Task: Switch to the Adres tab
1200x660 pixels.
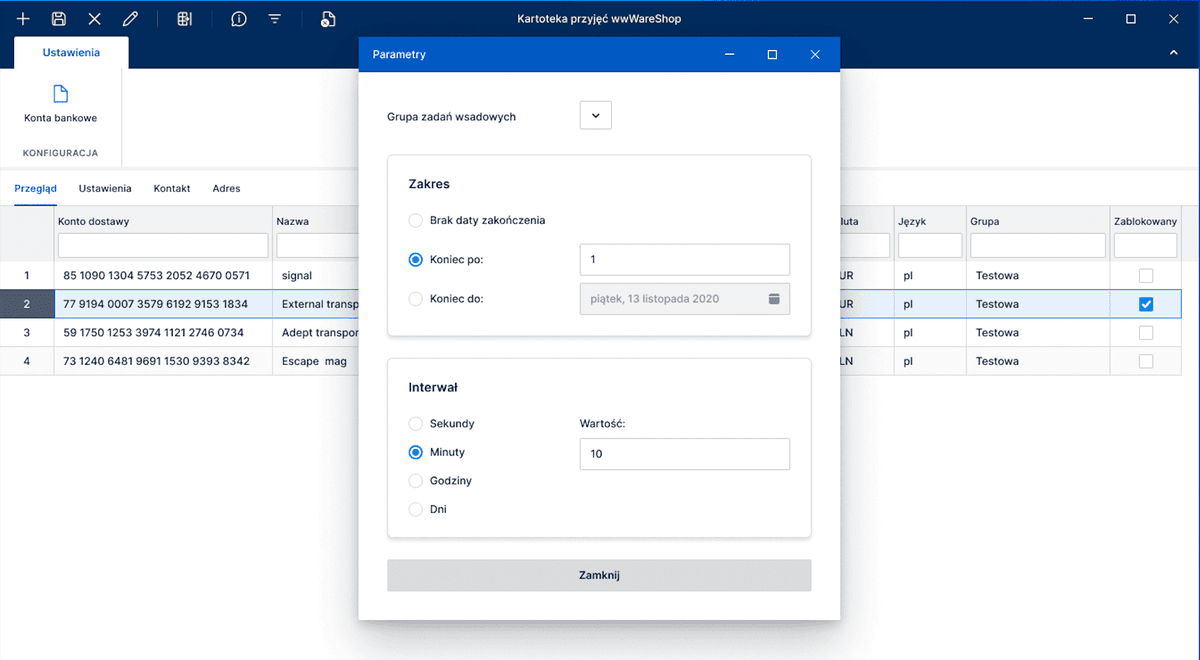Action: pyautogui.click(x=226, y=188)
